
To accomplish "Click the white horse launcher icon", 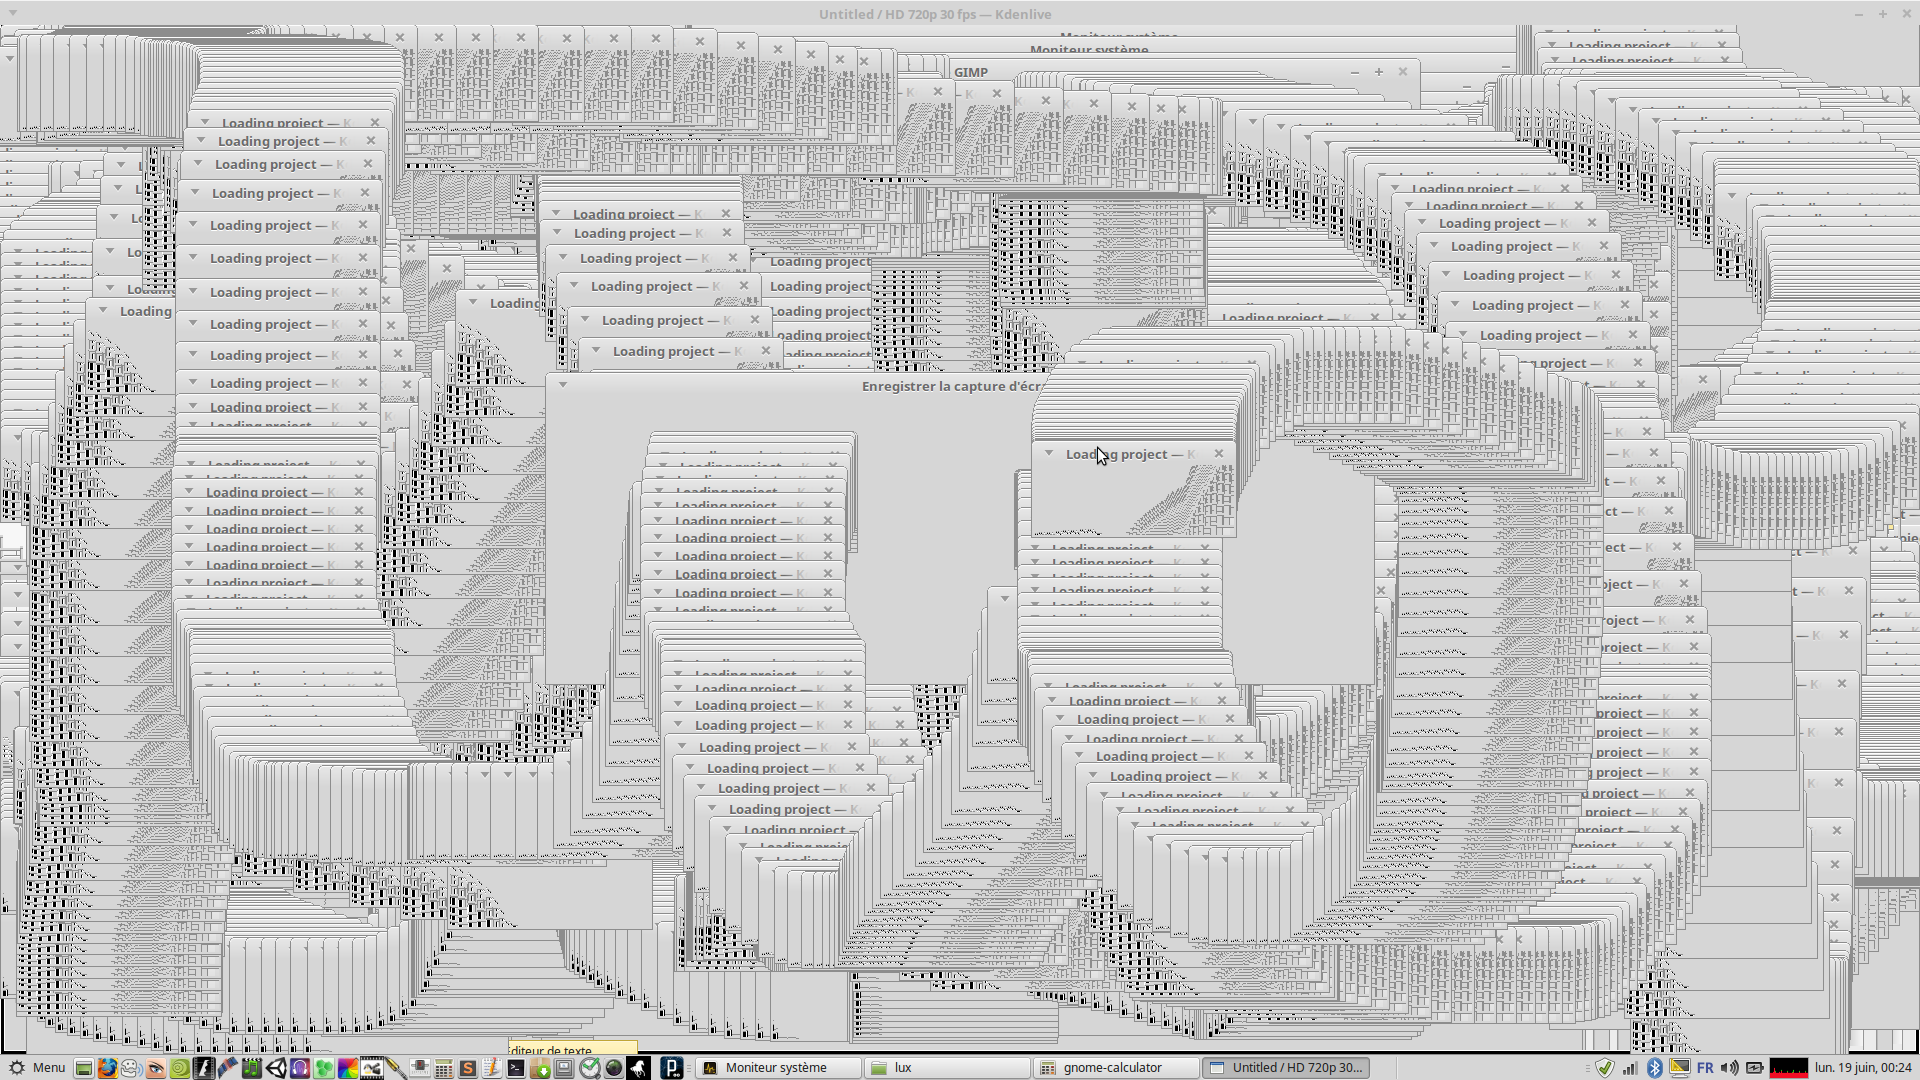I will pos(638,1068).
